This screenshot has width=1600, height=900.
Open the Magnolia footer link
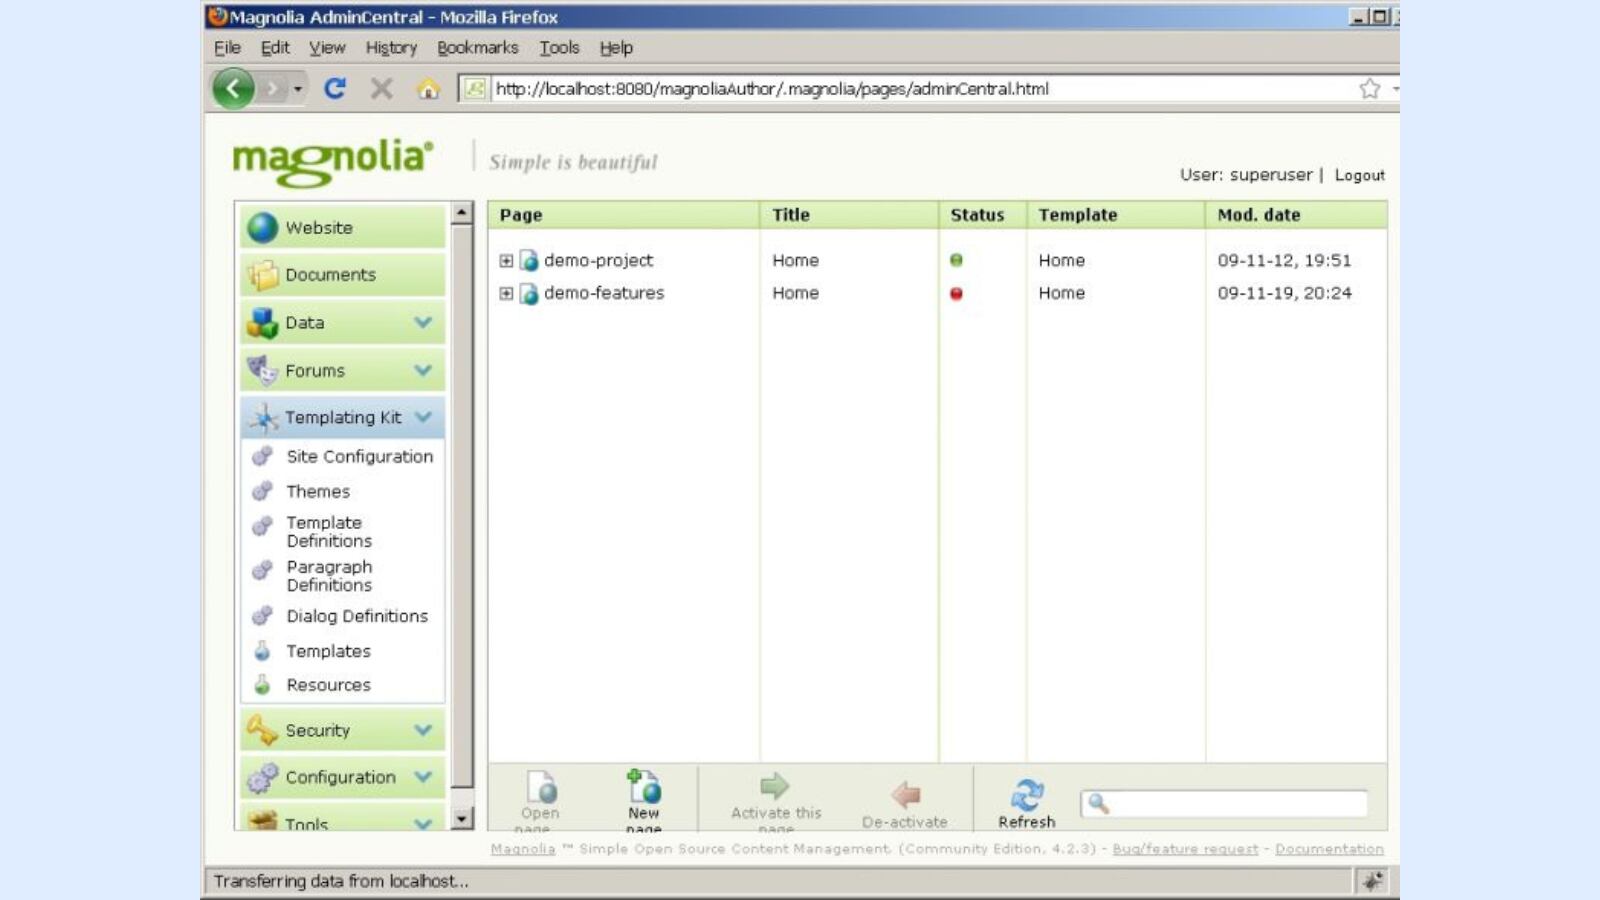tap(522, 849)
